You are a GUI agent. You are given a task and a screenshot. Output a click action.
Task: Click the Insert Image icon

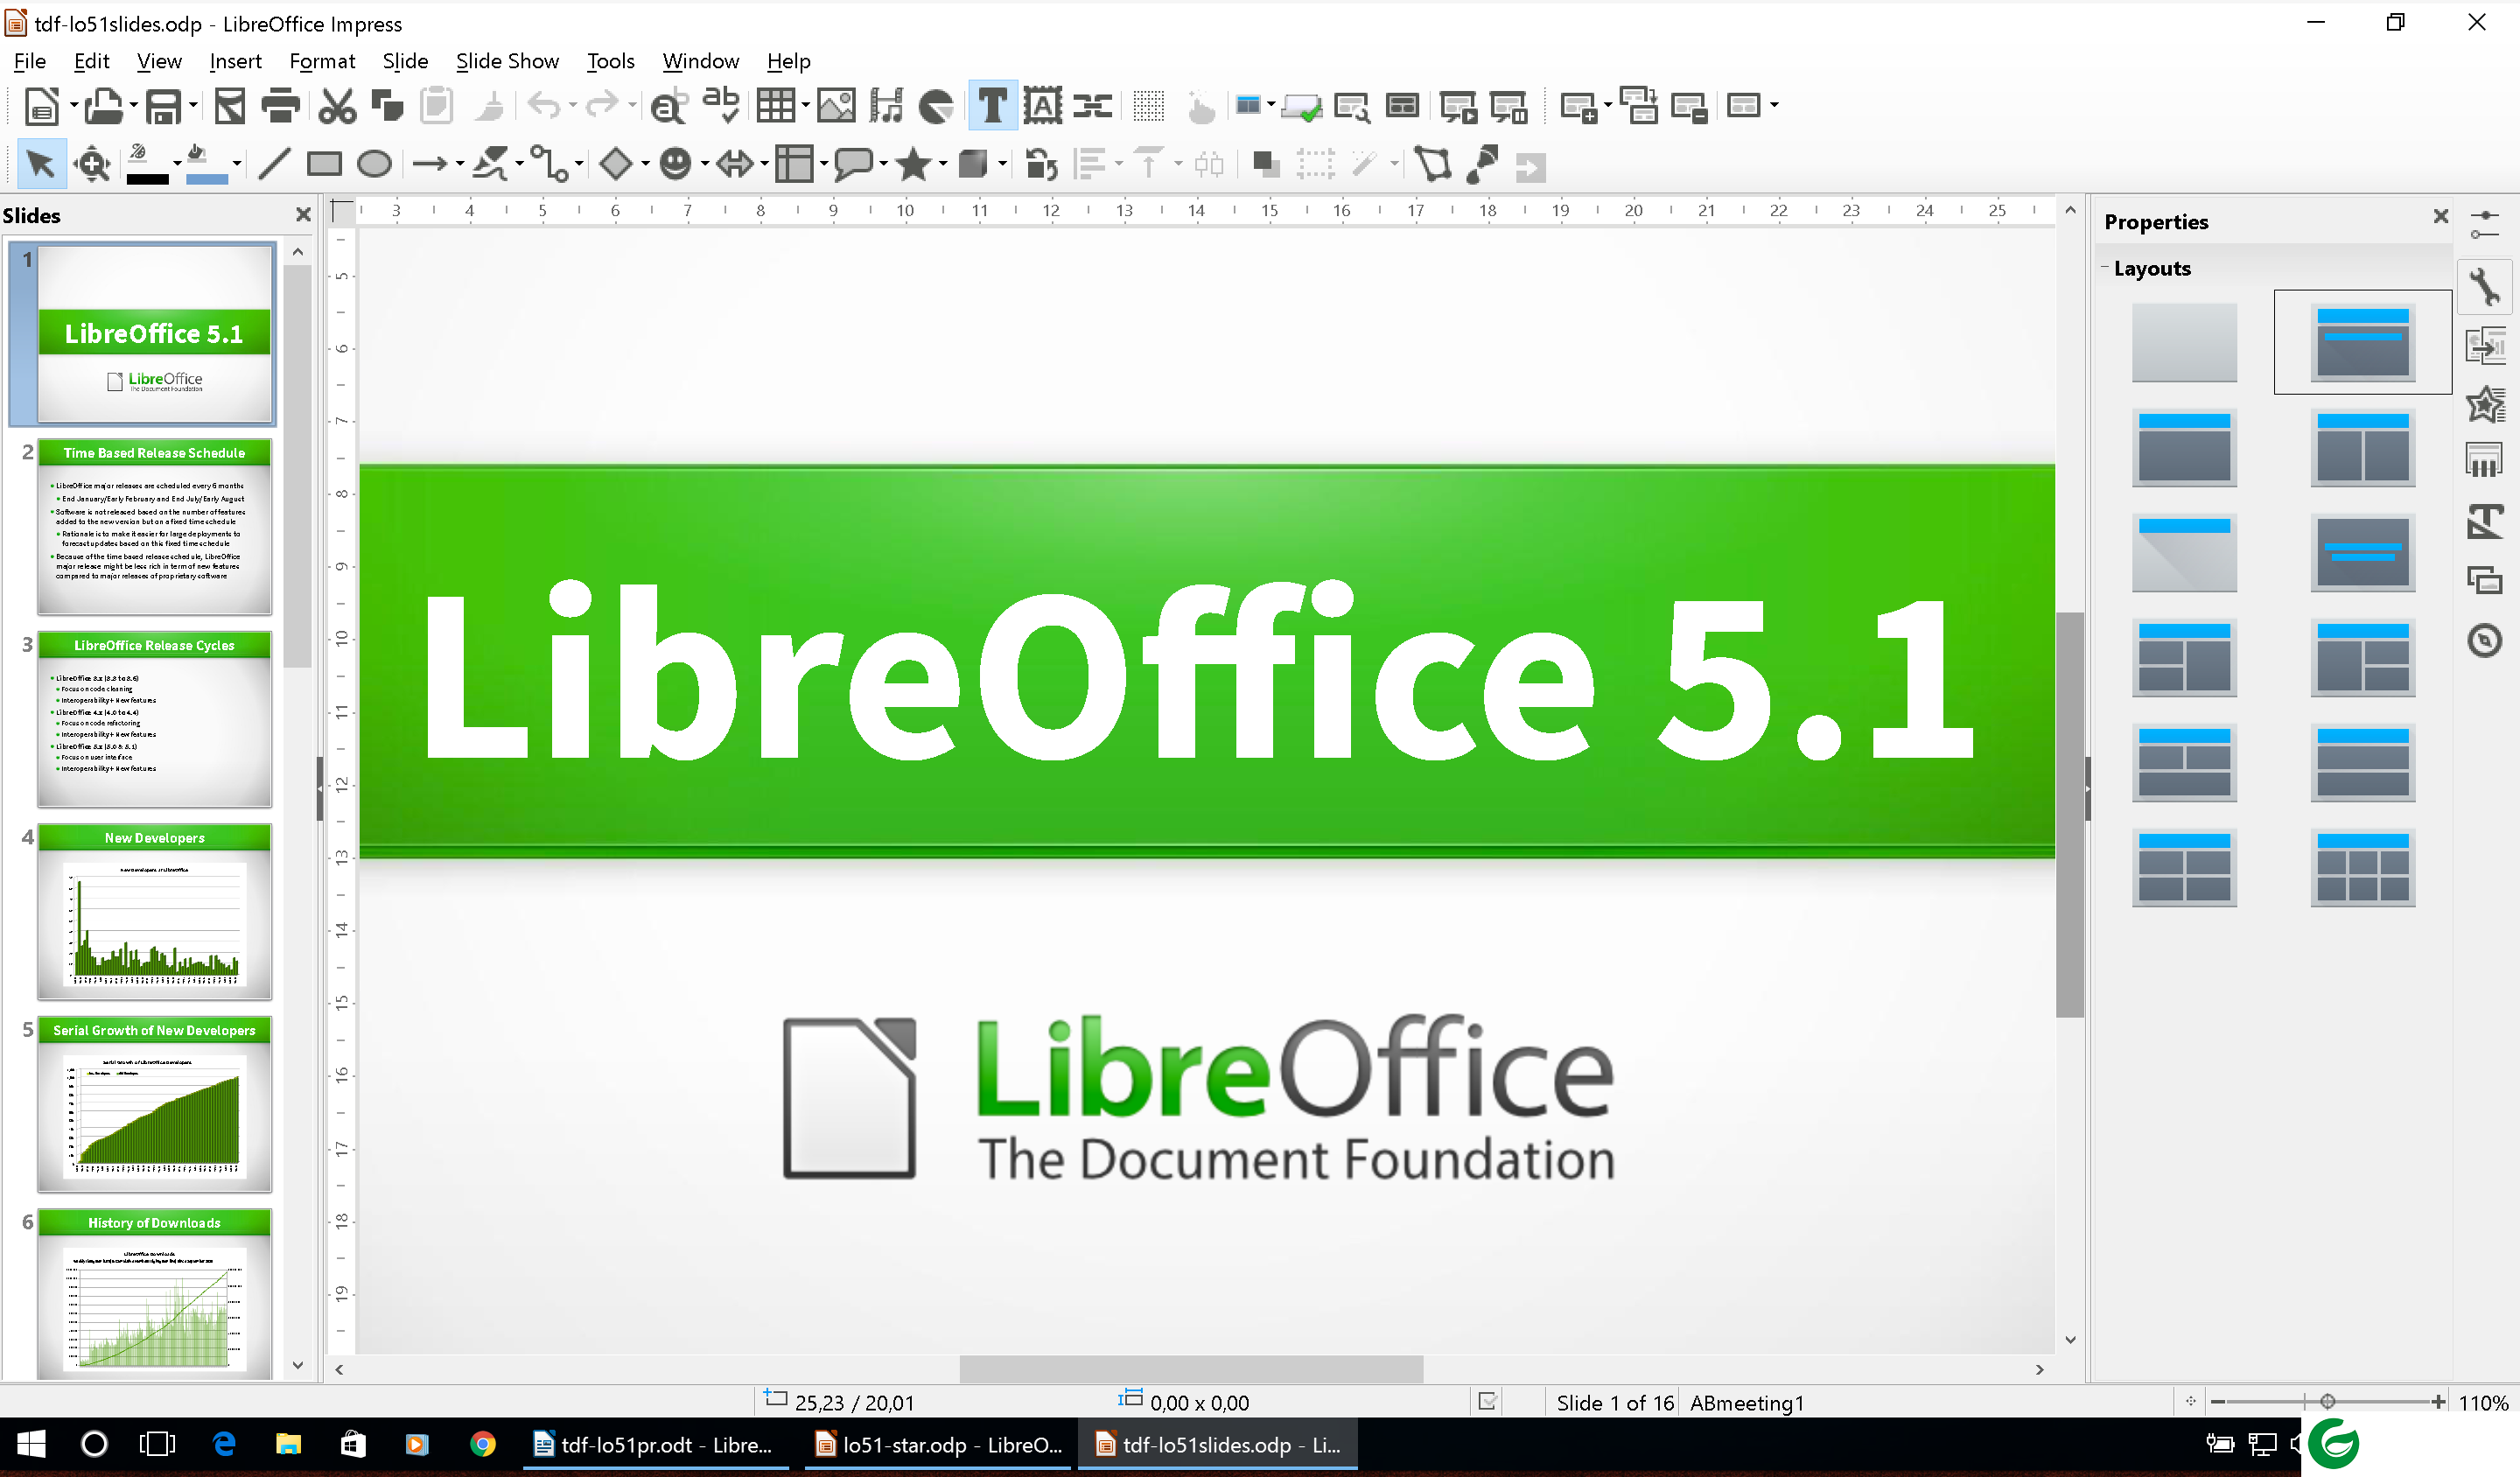click(x=836, y=106)
